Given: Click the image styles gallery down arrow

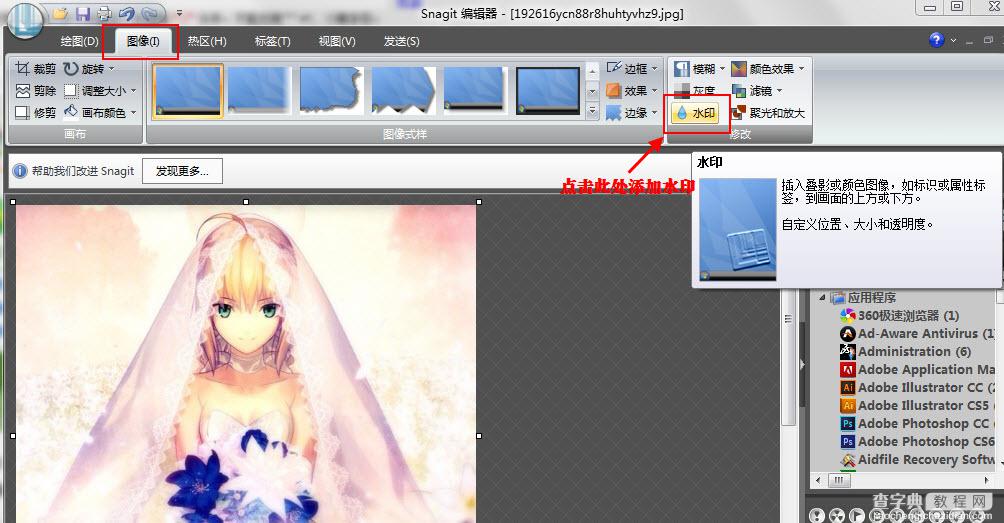Looking at the screenshot, I should tap(592, 92).
